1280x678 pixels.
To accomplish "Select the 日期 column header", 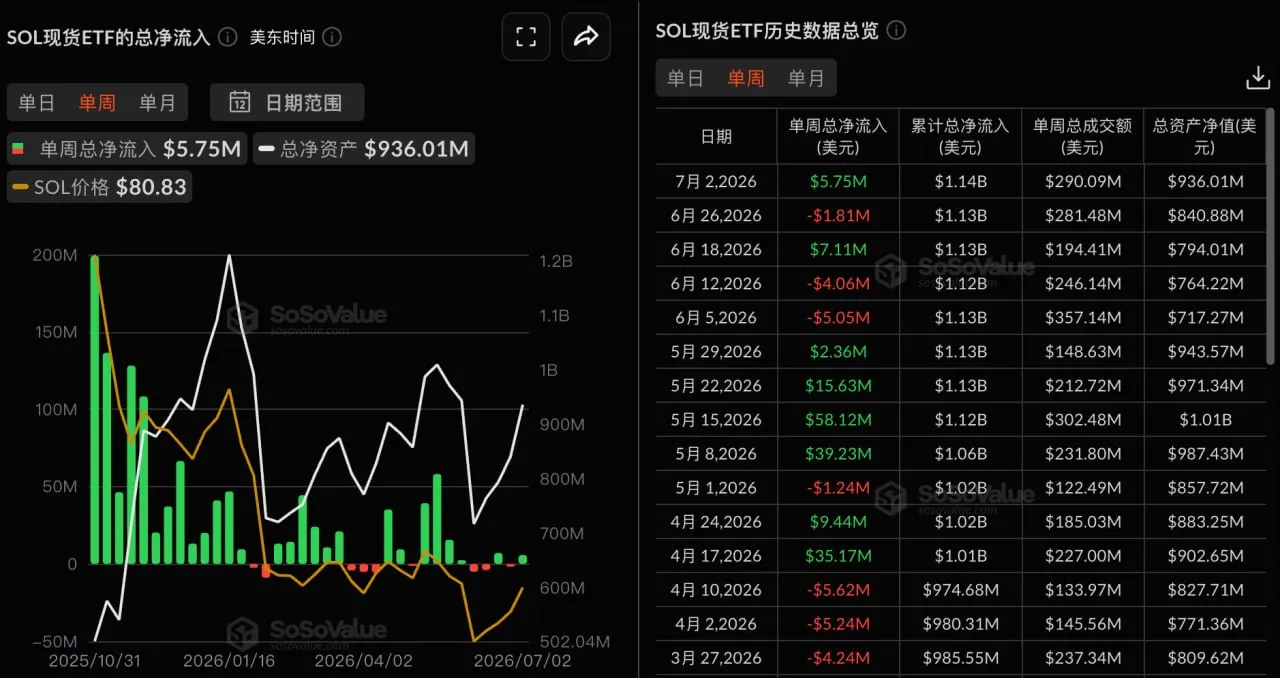I will [x=716, y=136].
